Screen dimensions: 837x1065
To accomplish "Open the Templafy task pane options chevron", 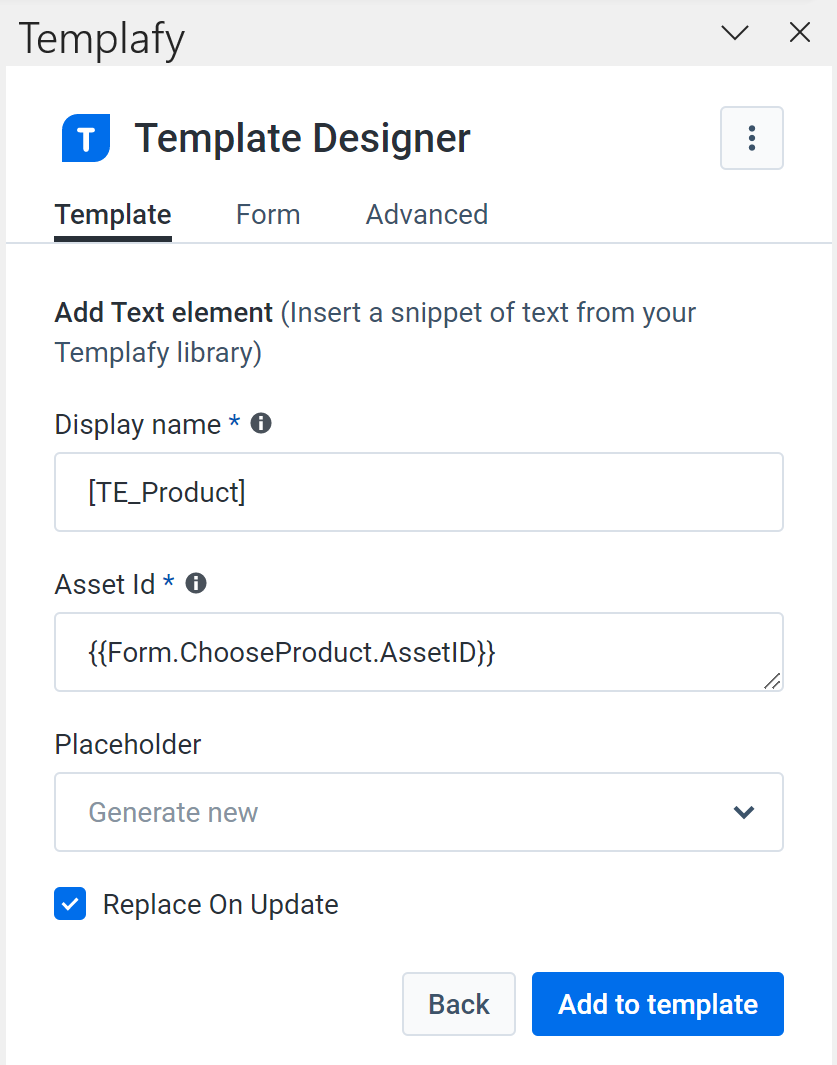I will pos(734,32).
